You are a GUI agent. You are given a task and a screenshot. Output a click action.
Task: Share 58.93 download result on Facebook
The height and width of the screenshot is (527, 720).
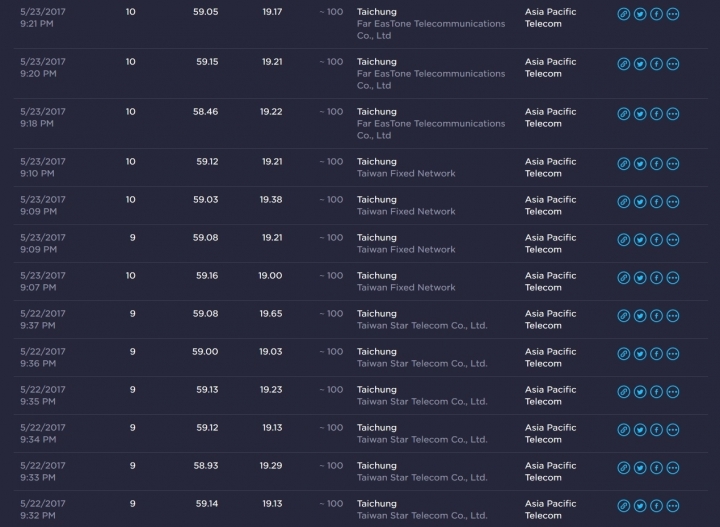click(656, 468)
